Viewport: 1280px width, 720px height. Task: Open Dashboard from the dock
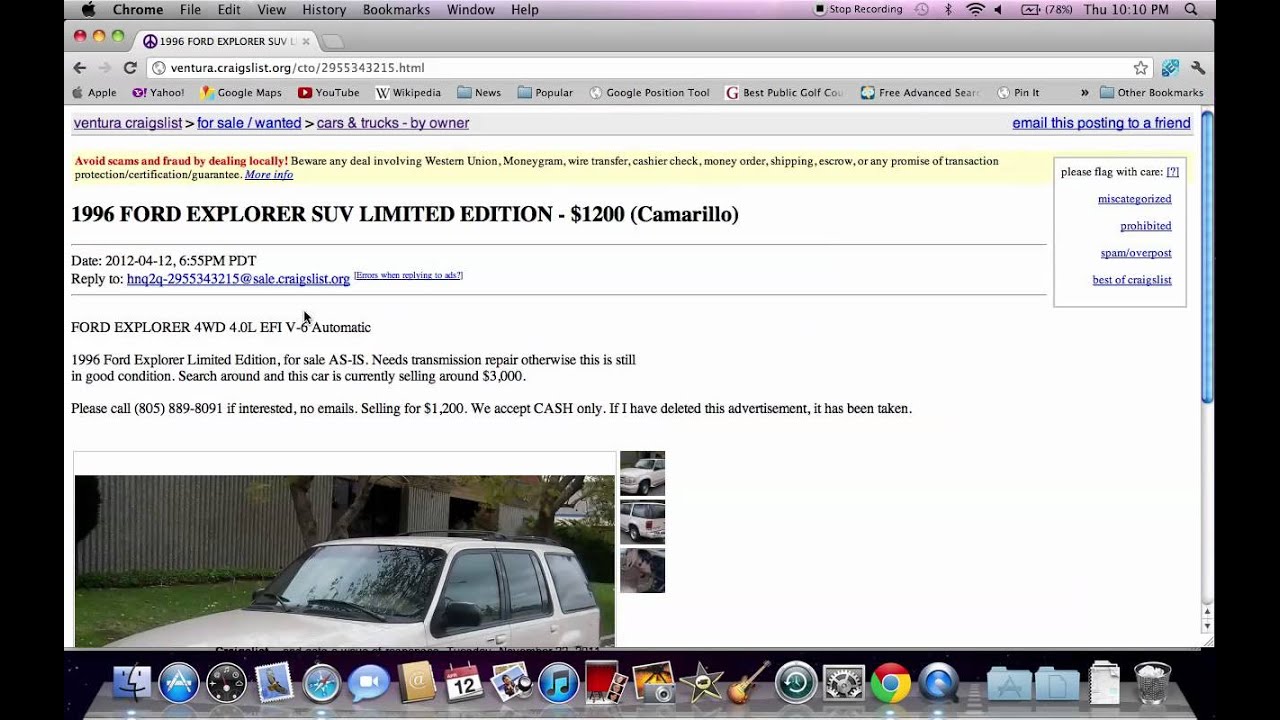tap(226, 684)
